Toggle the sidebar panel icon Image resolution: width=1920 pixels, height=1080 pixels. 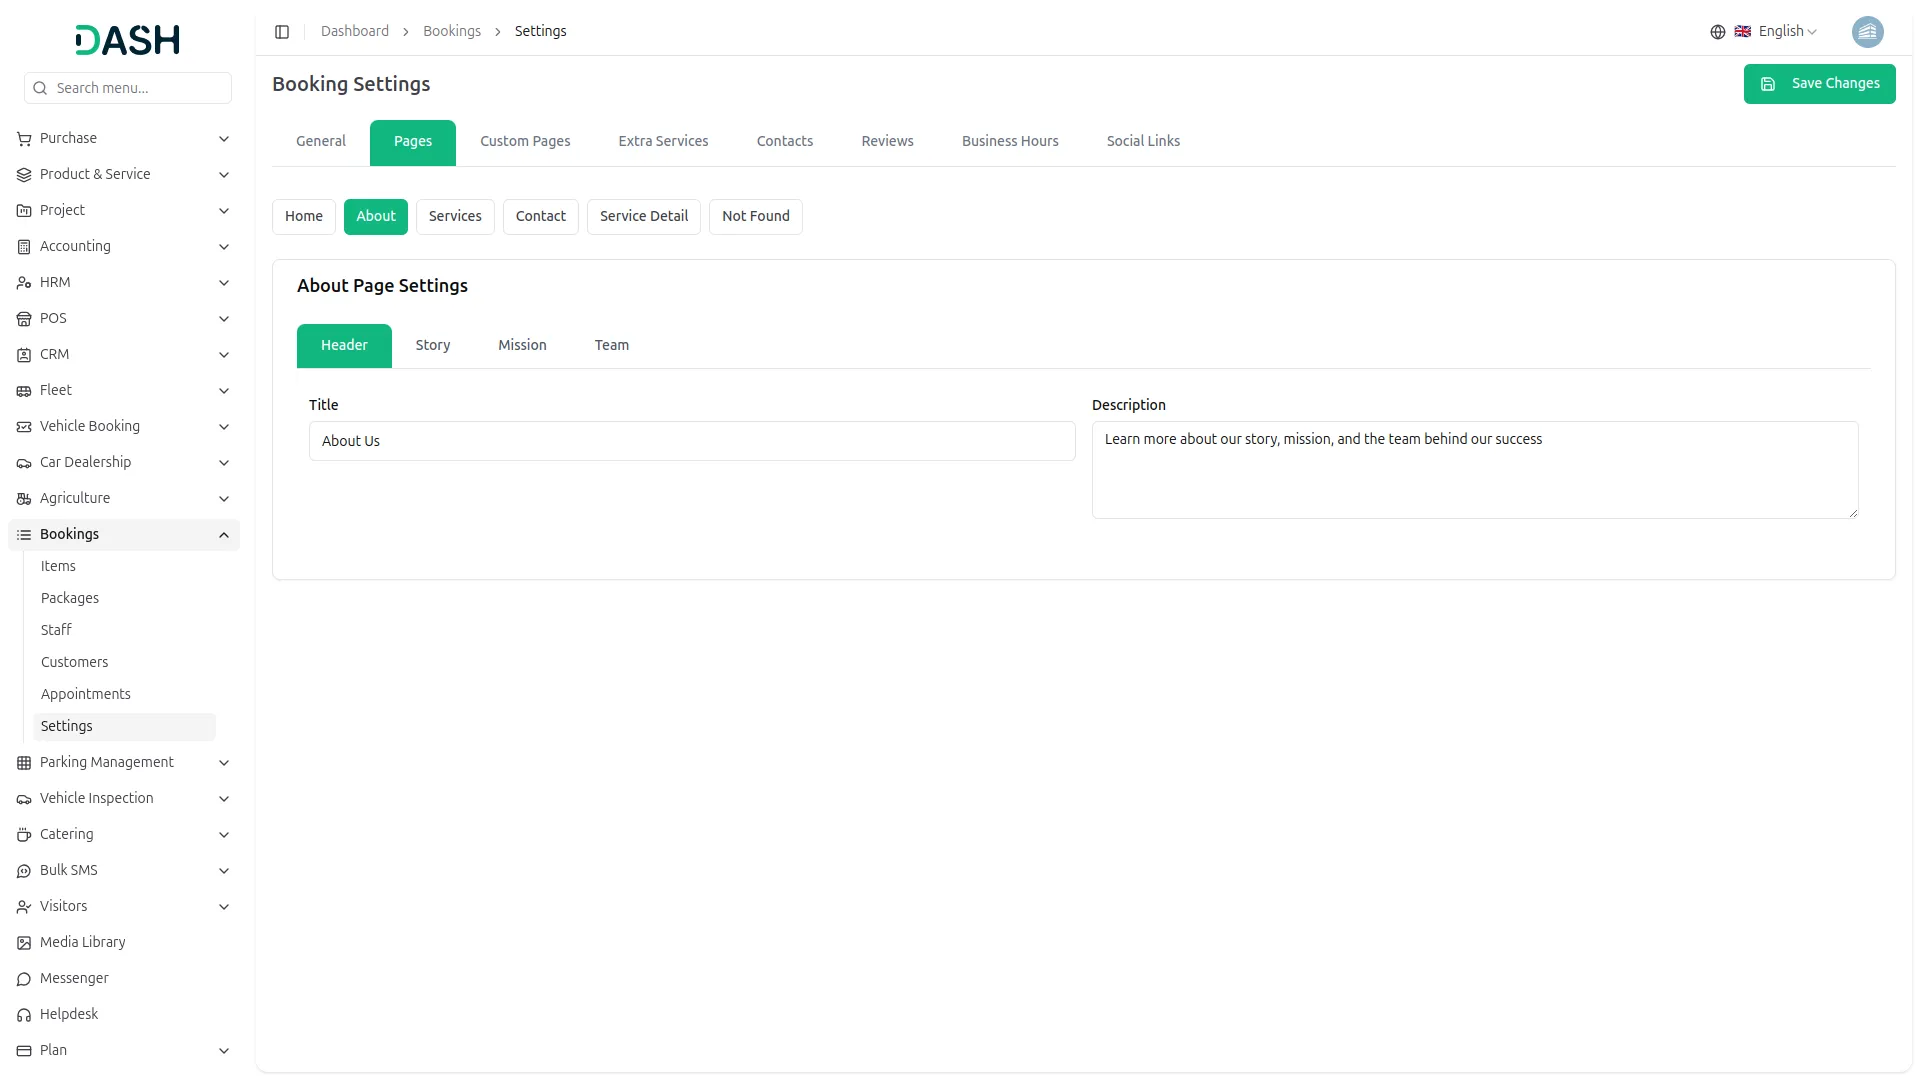point(282,32)
